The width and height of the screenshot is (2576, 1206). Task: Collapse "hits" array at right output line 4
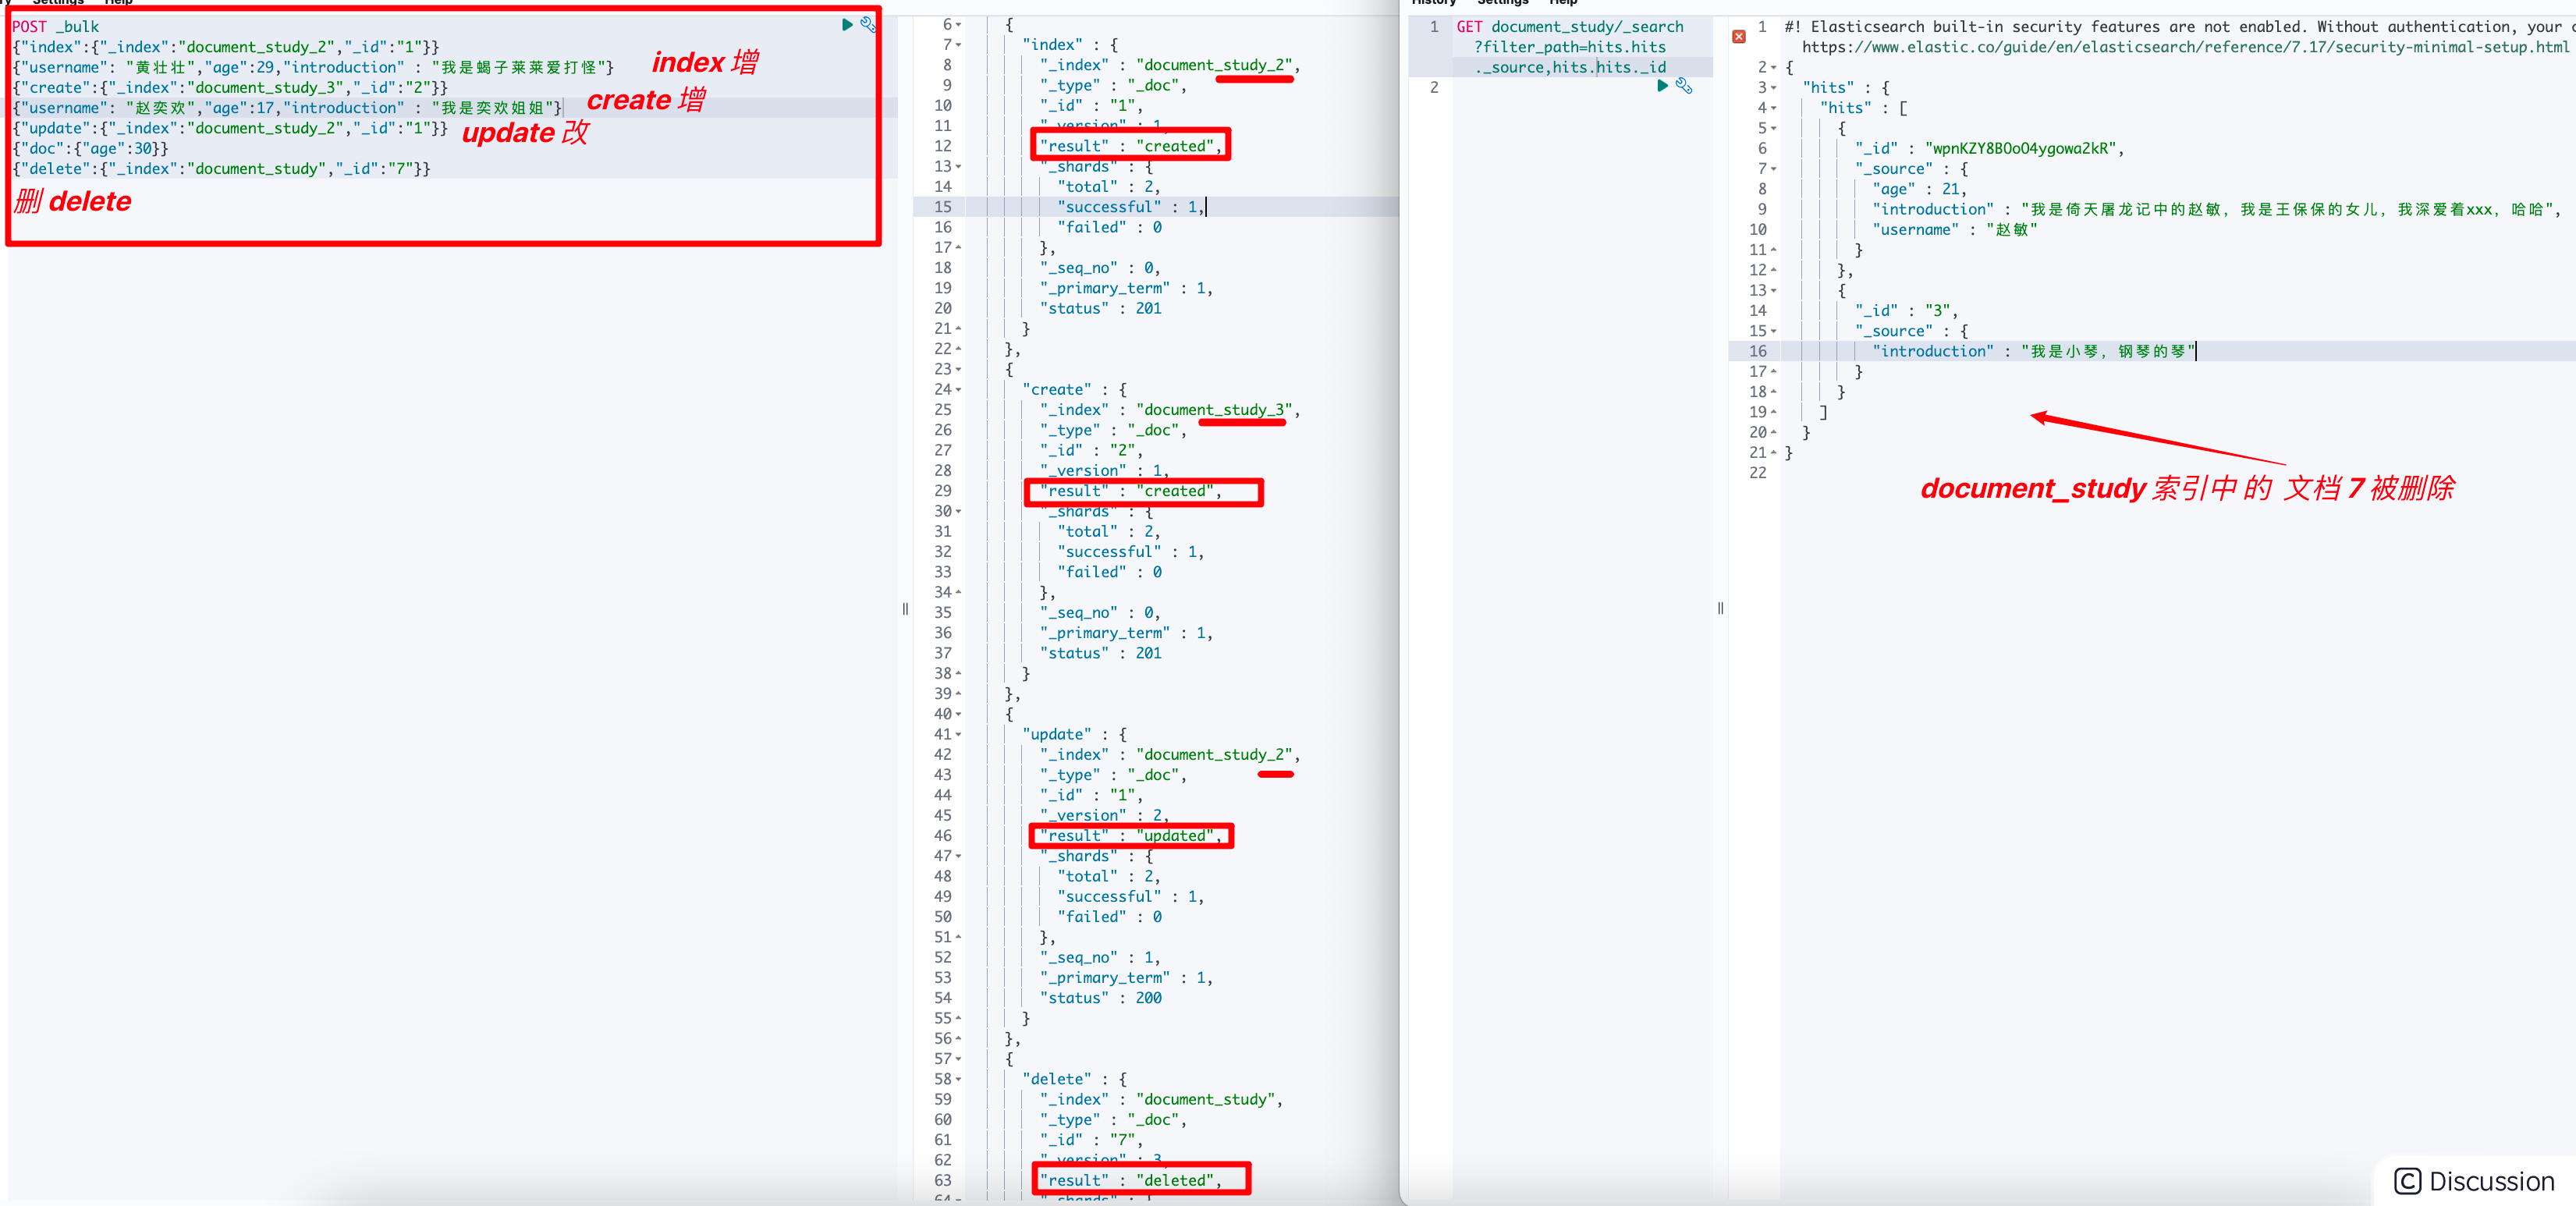point(1774,108)
